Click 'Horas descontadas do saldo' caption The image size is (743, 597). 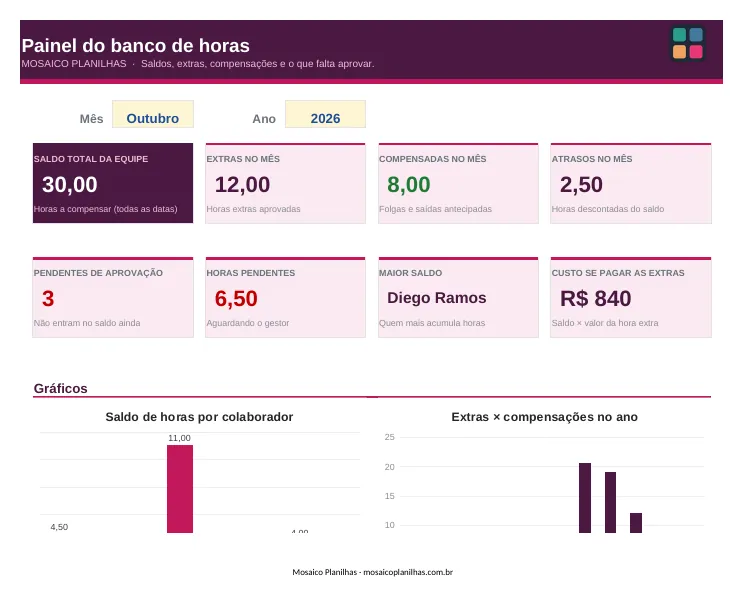point(608,209)
